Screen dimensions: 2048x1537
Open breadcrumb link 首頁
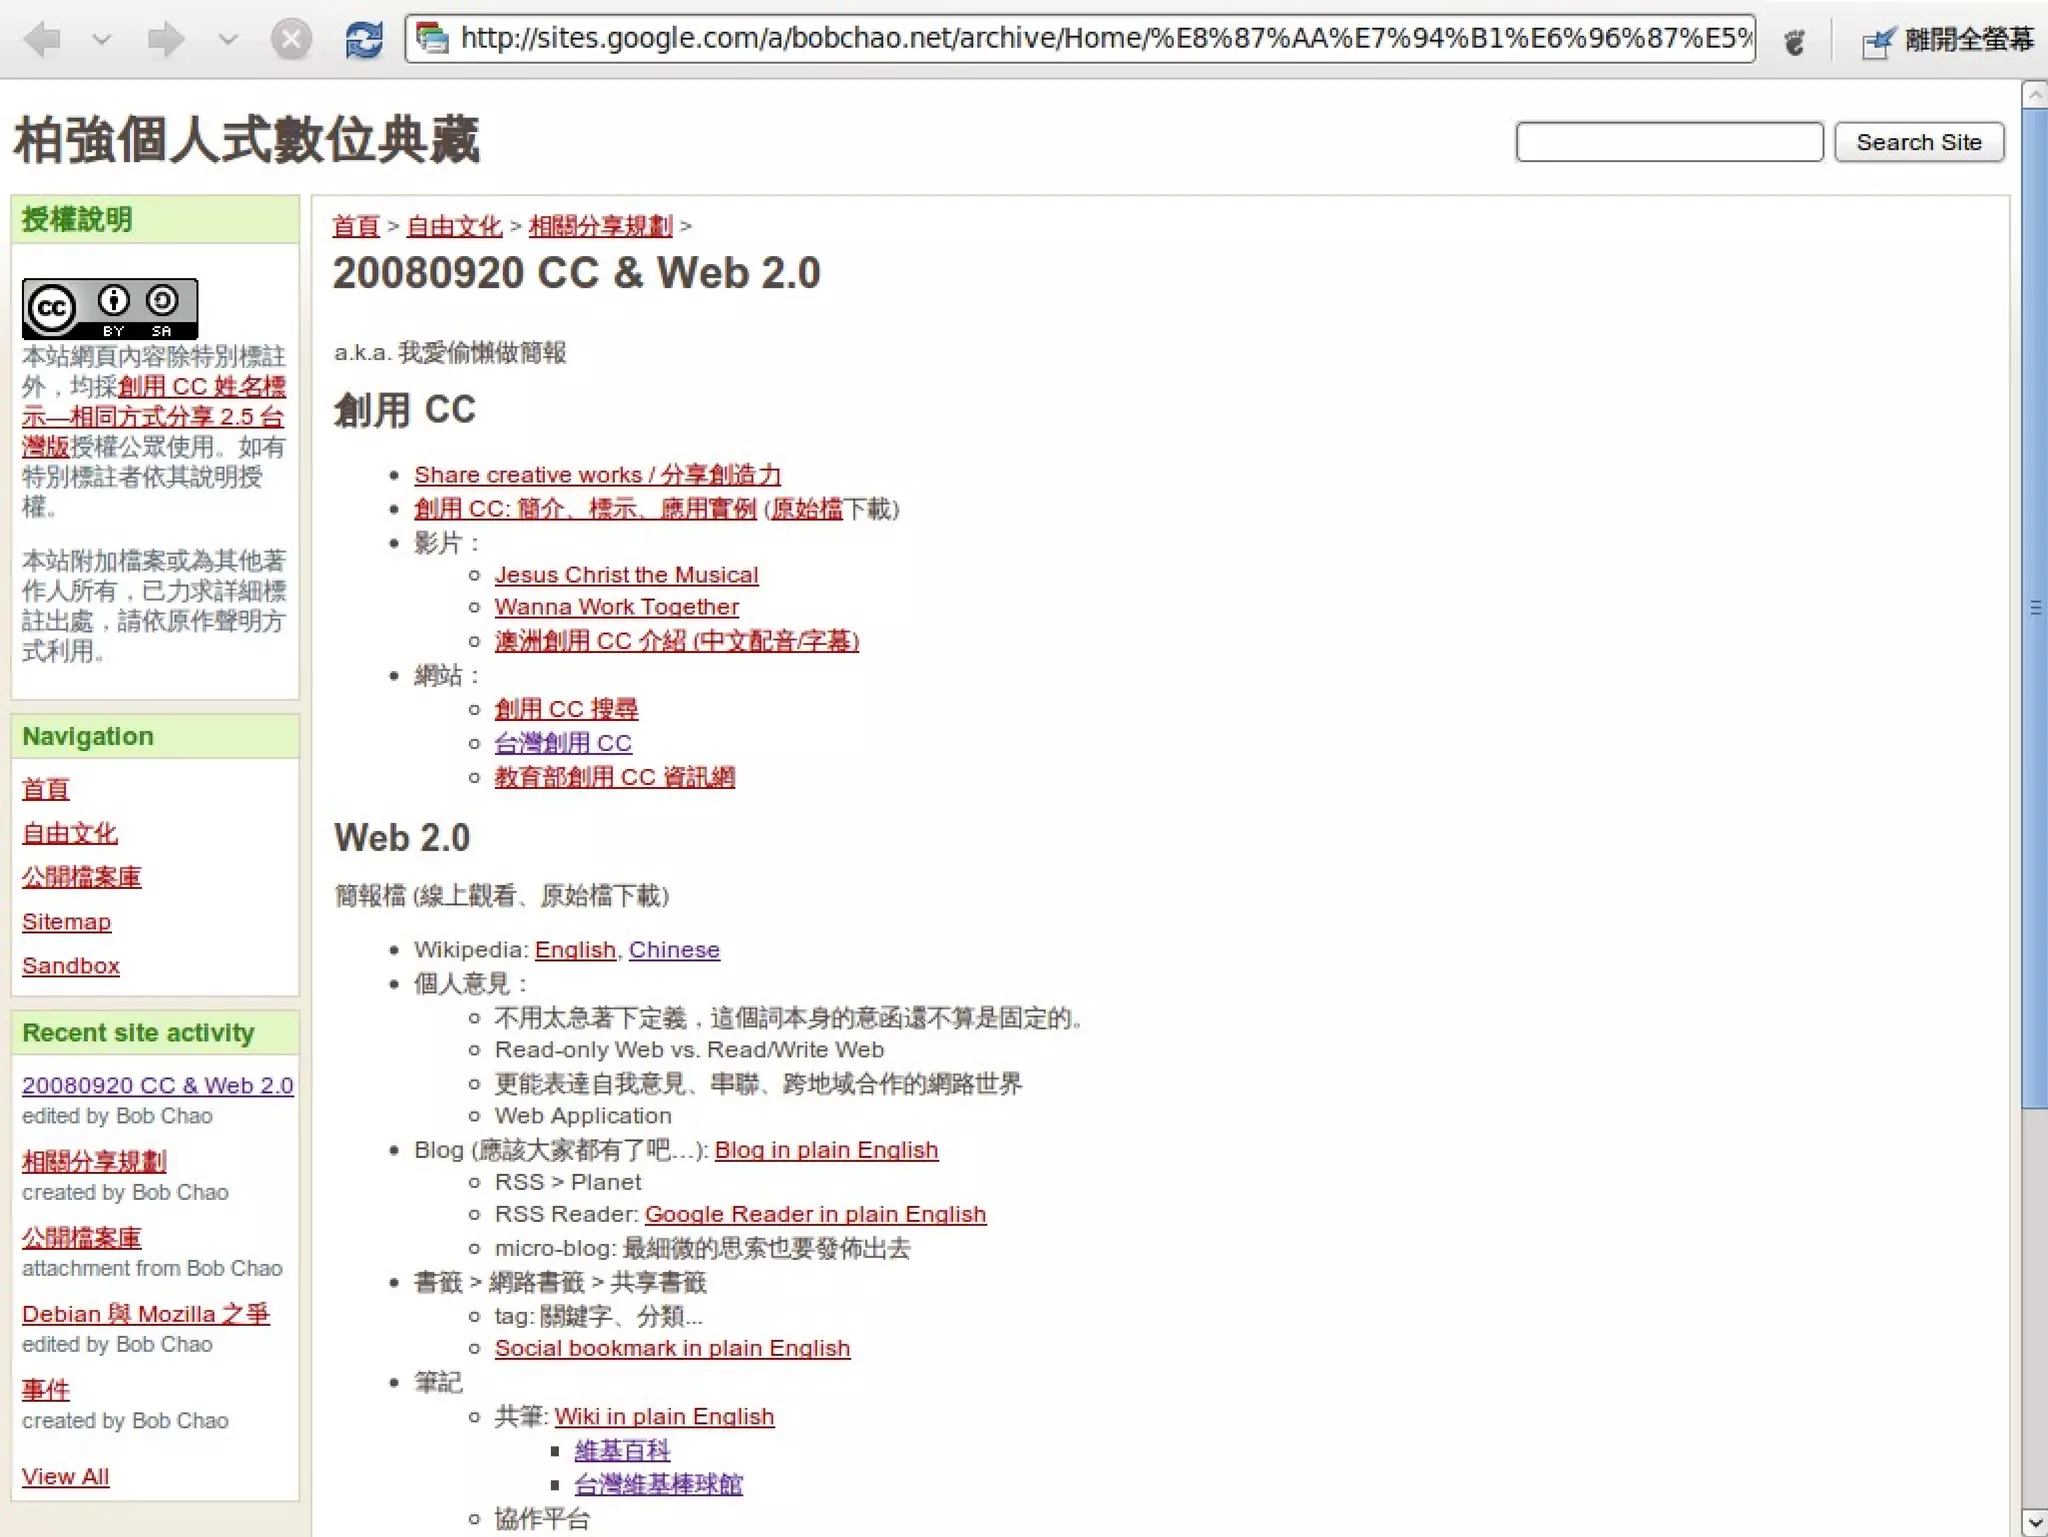click(356, 226)
